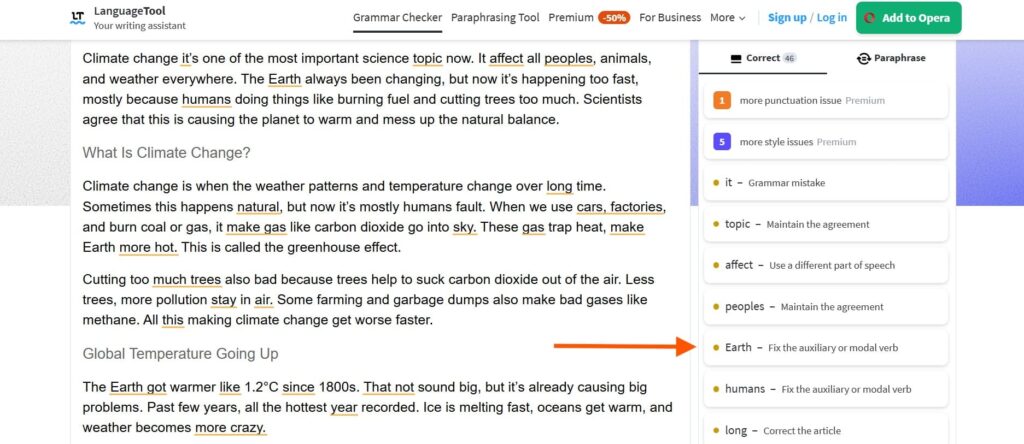
Task: Click the Paraphrase tab icon
Action: pos(863,58)
